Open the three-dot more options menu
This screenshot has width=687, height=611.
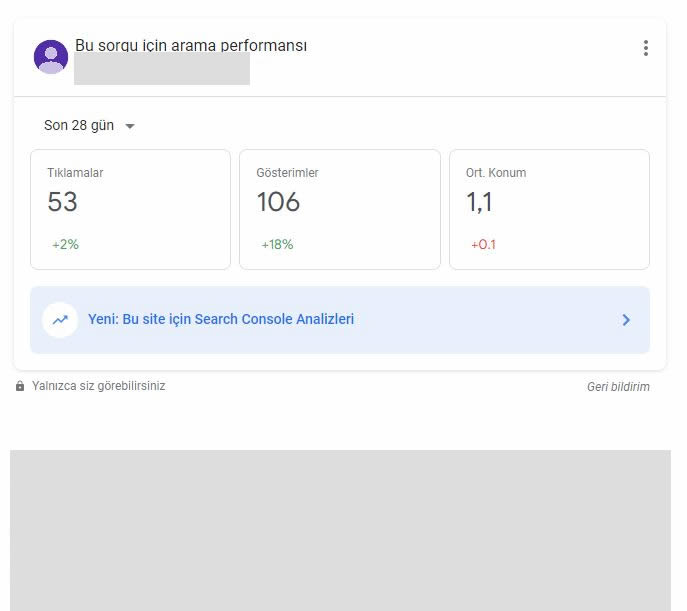click(x=645, y=48)
